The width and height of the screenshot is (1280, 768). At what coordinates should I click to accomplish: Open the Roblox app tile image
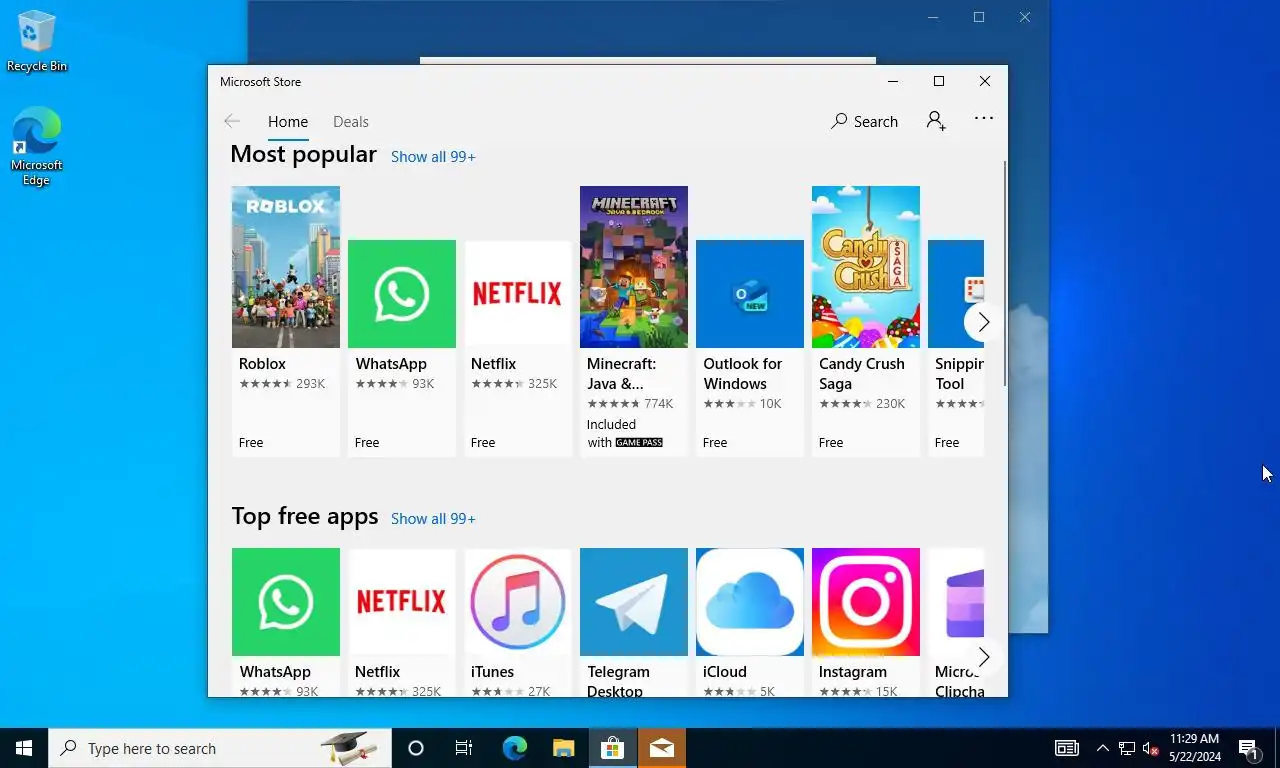286,267
